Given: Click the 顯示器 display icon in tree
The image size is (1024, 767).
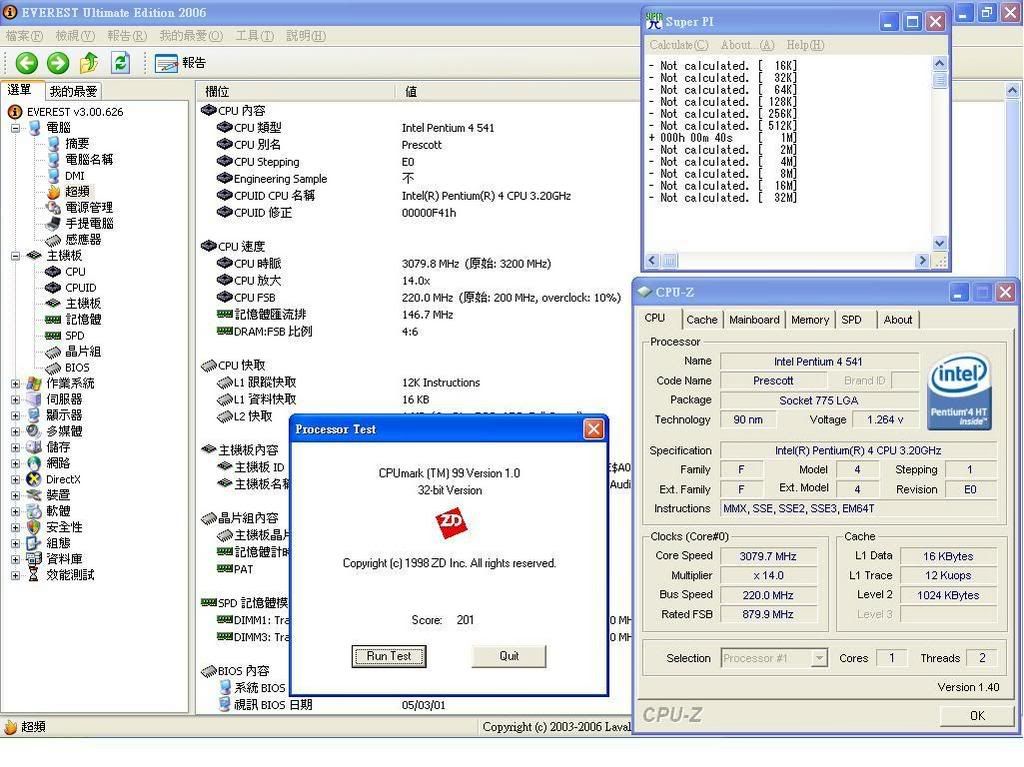Looking at the screenshot, I should pyautogui.click(x=34, y=415).
